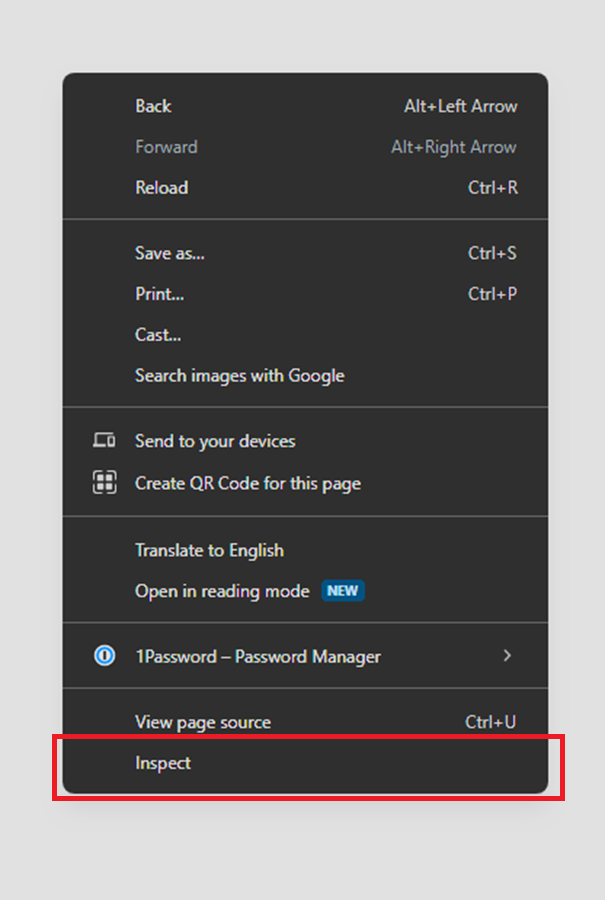Choose Create QR Code for this page
Image resolution: width=605 pixels, height=900 pixels.
pyautogui.click(x=305, y=483)
